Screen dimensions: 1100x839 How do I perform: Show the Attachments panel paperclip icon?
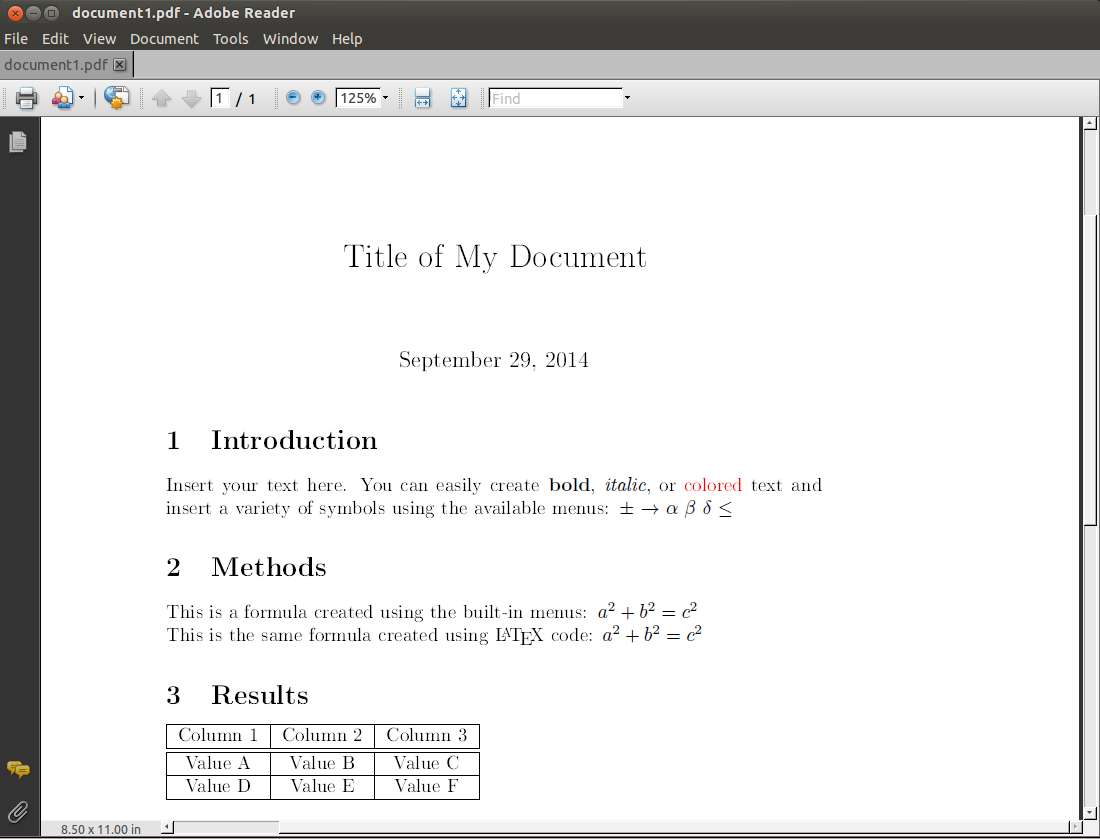click(x=18, y=810)
